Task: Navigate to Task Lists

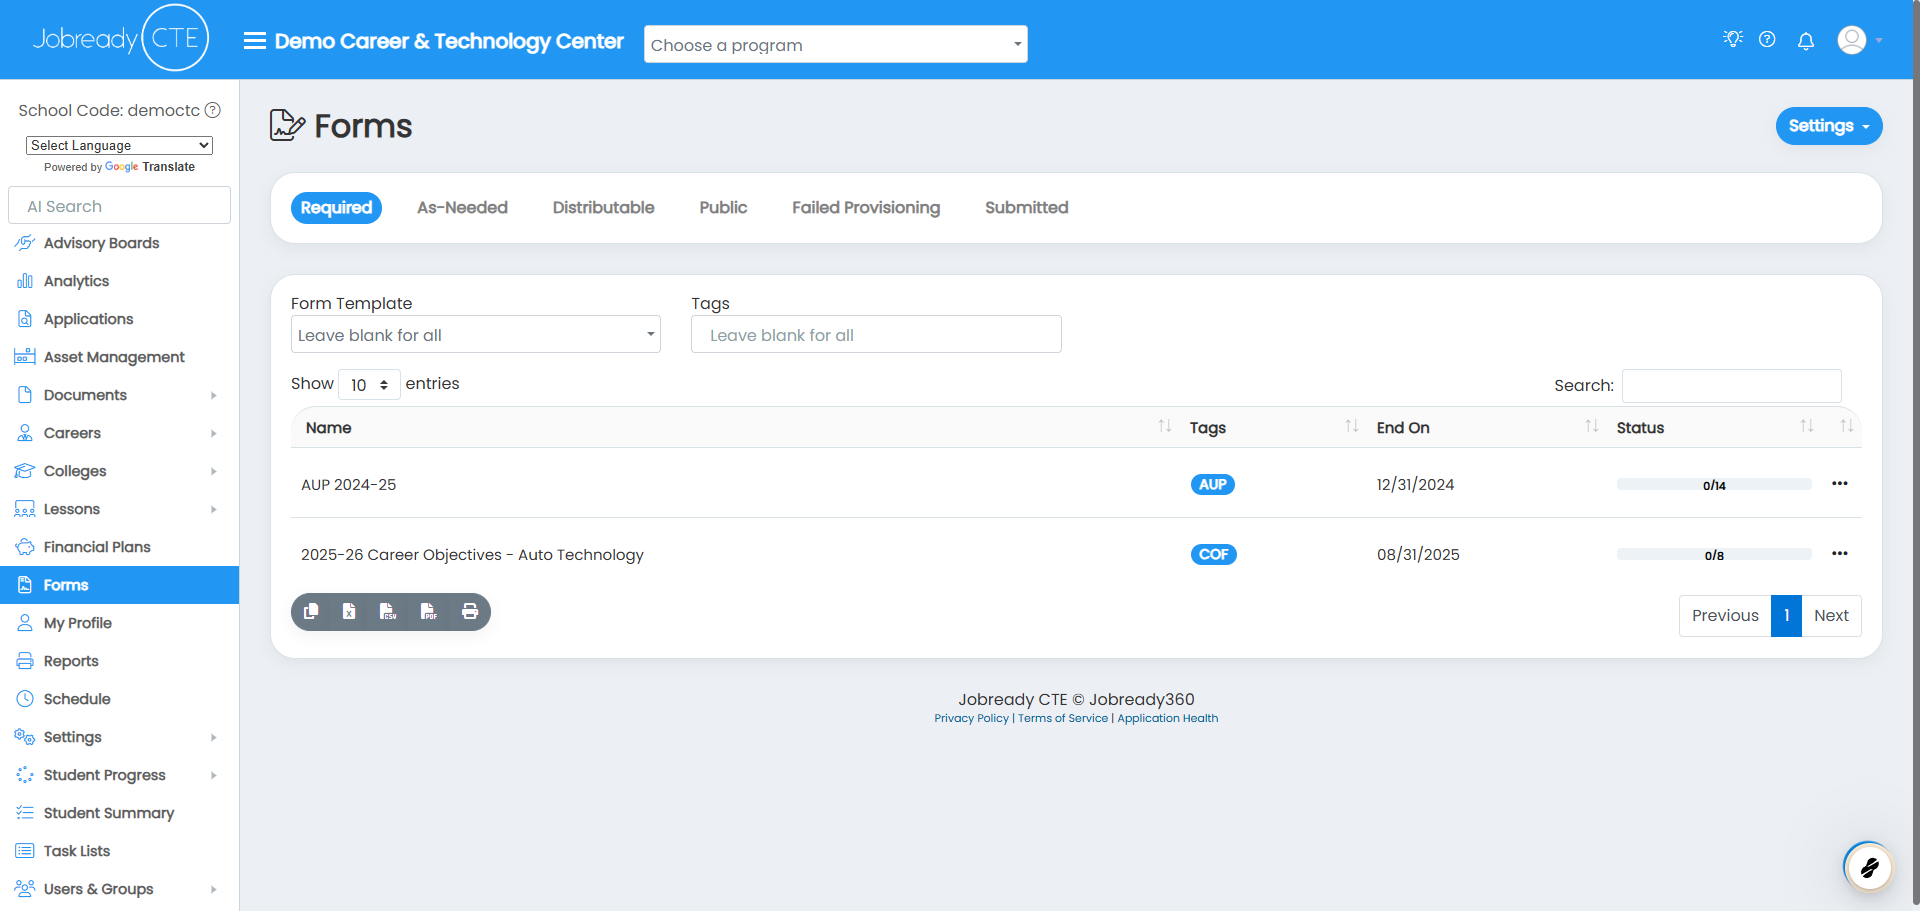Action: [x=120, y=851]
